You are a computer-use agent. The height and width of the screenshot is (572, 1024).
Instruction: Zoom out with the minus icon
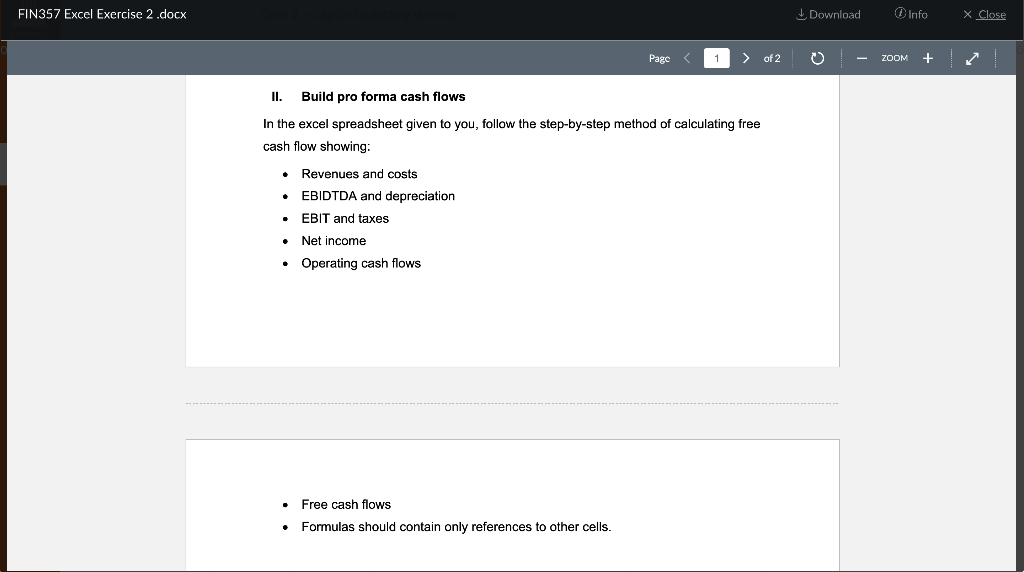pyautogui.click(x=861, y=58)
